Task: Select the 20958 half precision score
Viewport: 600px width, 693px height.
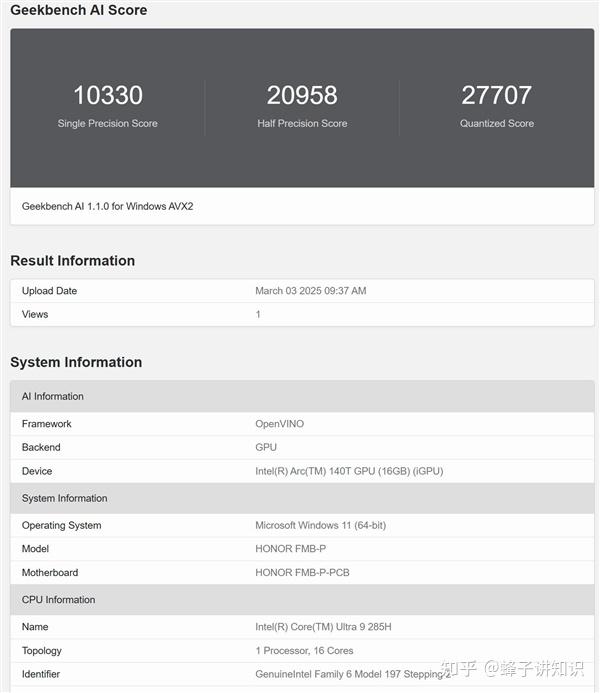Action: point(302,95)
